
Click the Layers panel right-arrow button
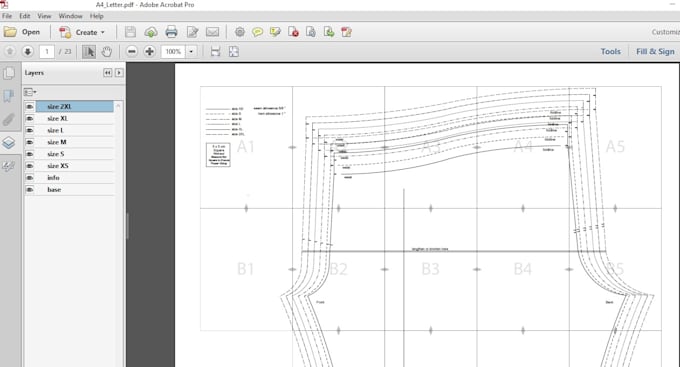tap(119, 73)
